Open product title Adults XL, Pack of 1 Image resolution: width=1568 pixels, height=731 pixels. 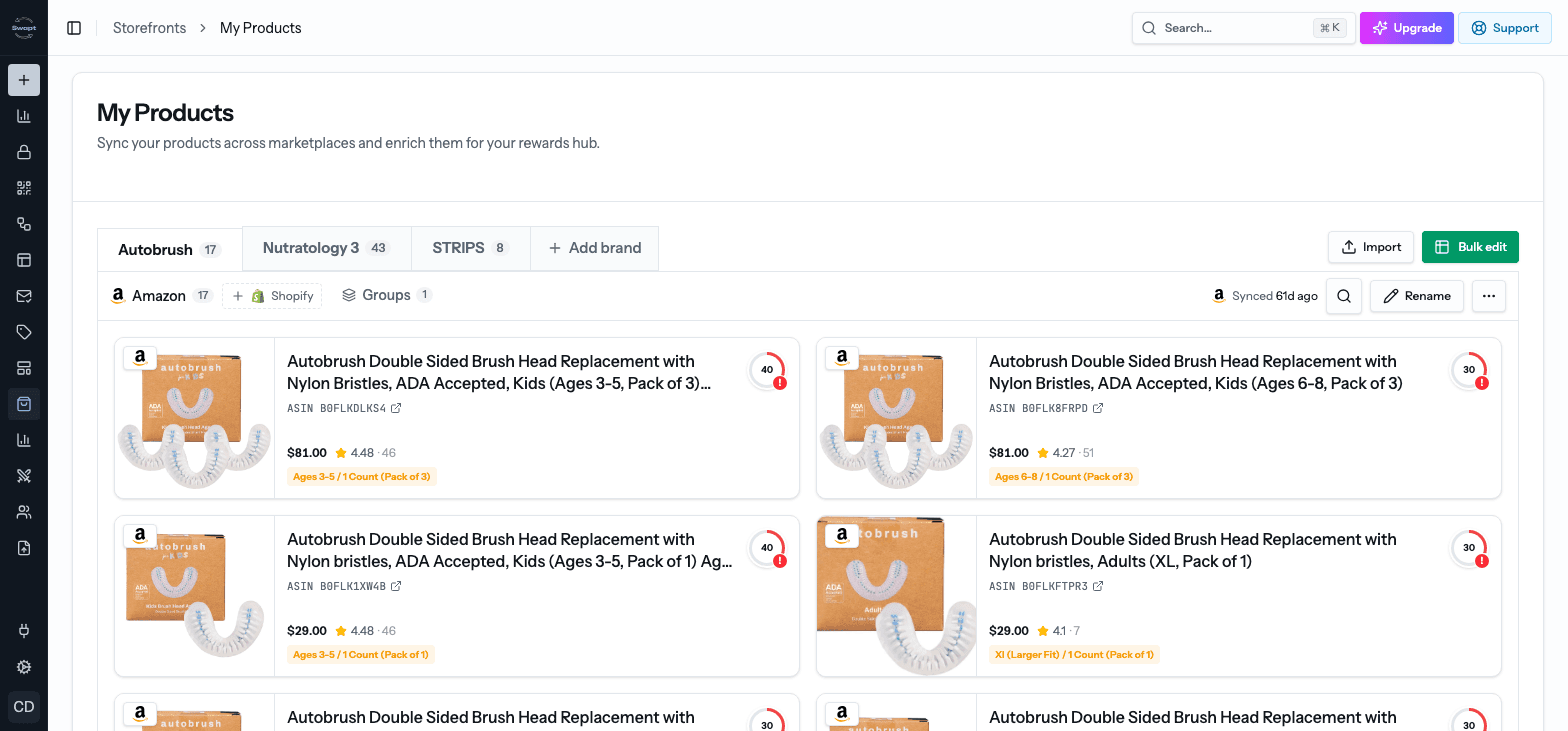(1192, 550)
